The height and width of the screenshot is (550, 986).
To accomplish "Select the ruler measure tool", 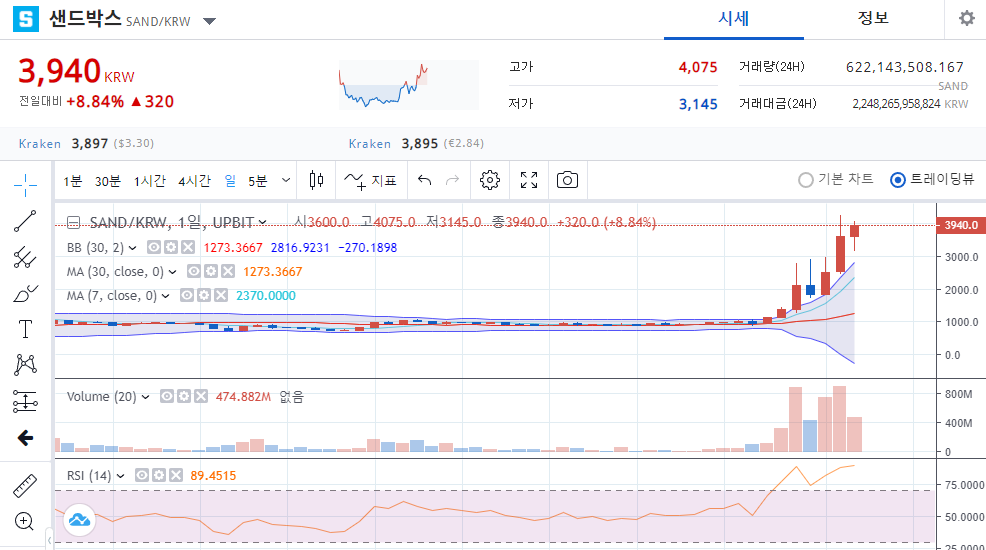I will (x=25, y=485).
